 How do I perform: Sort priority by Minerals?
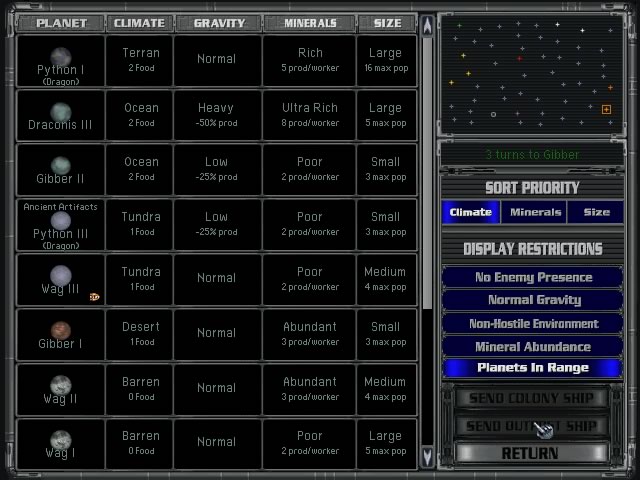(535, 212)
